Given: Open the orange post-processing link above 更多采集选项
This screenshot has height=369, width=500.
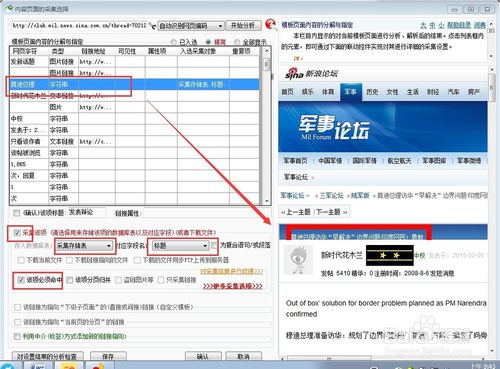Looking at the screenshot, I should (231, 271).
